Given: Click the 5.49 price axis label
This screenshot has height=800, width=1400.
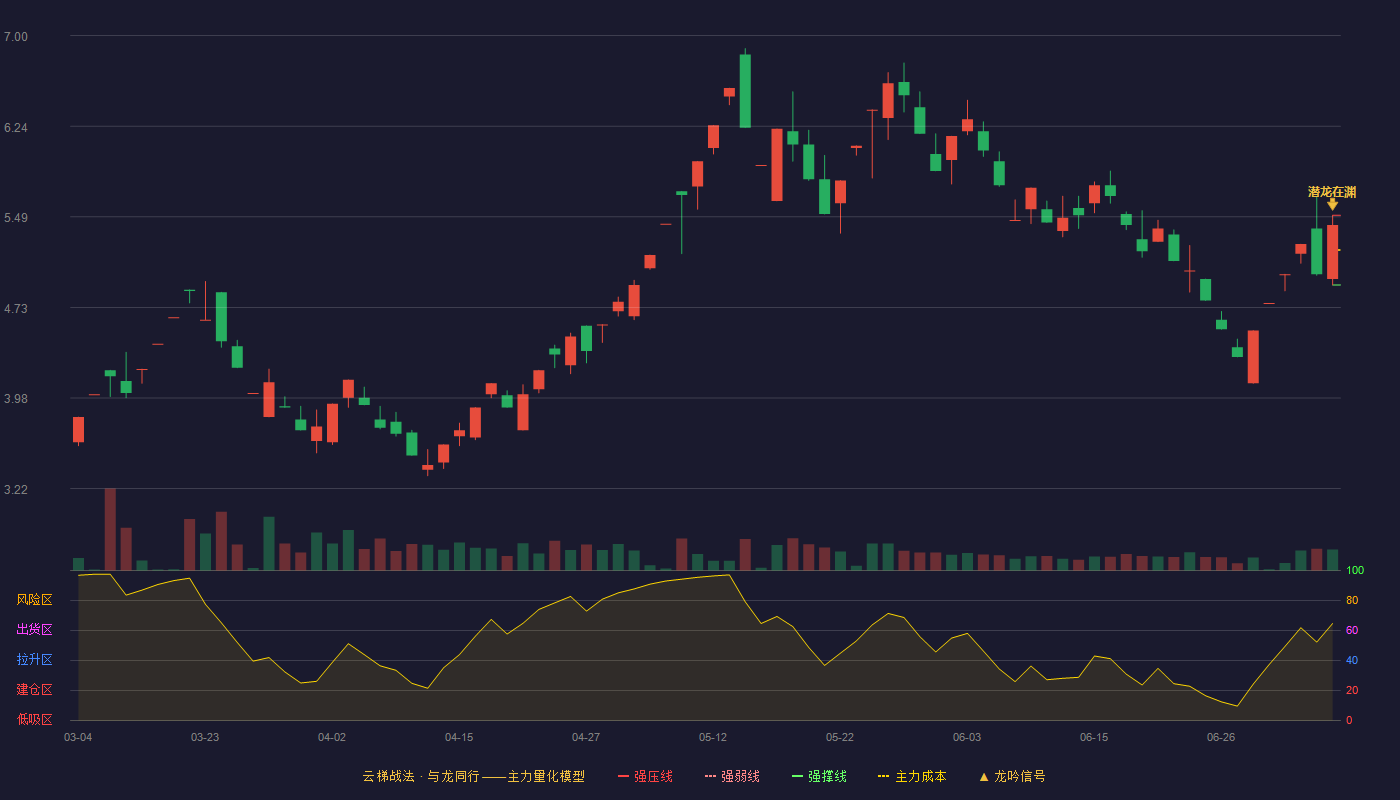Looking at the screenshot, I should (16, 218).
